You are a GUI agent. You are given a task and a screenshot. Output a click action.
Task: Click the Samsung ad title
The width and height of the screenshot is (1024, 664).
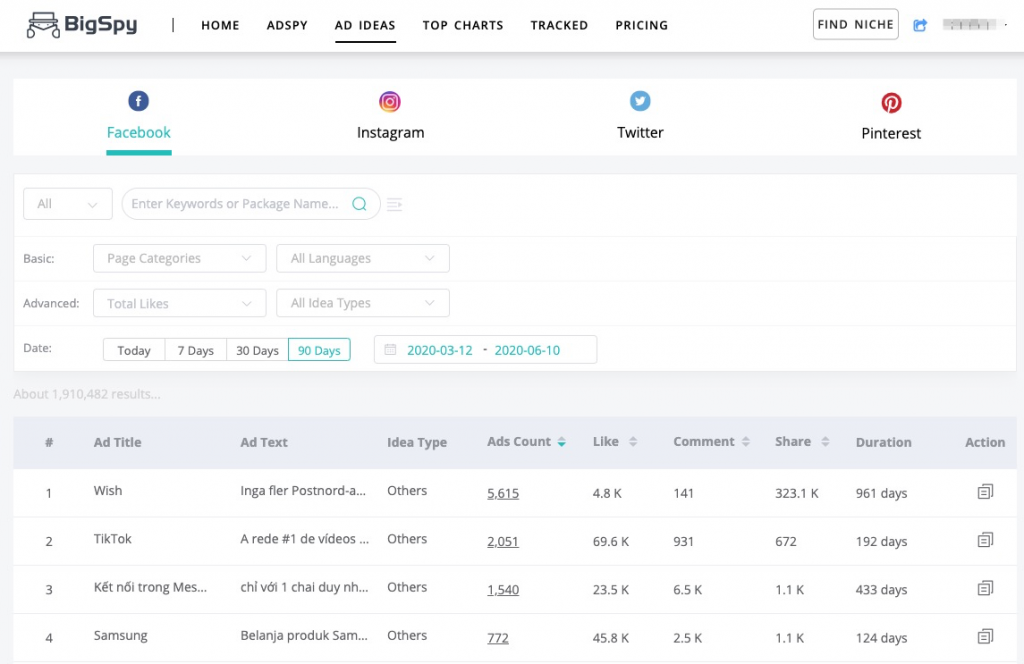(120, 636)
